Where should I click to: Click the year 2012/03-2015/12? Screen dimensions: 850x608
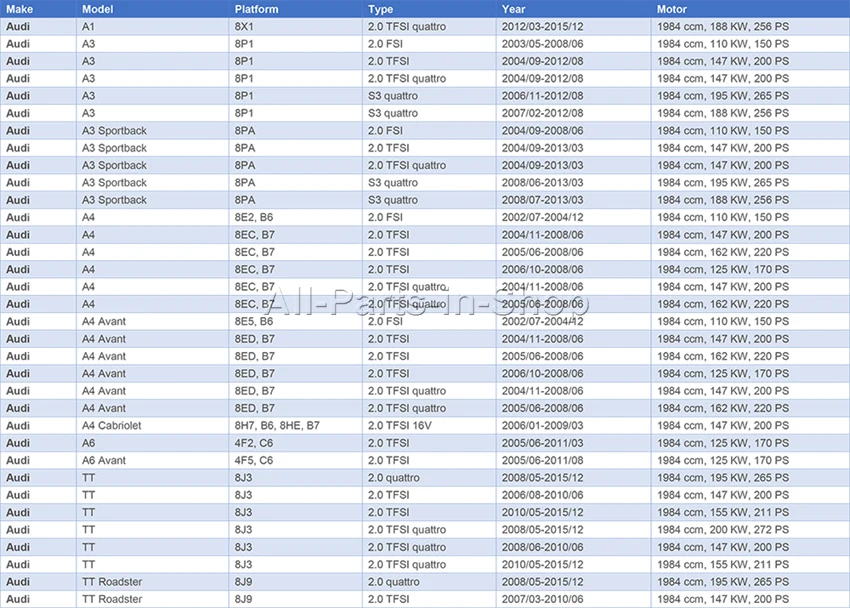(x=542, y=27)
